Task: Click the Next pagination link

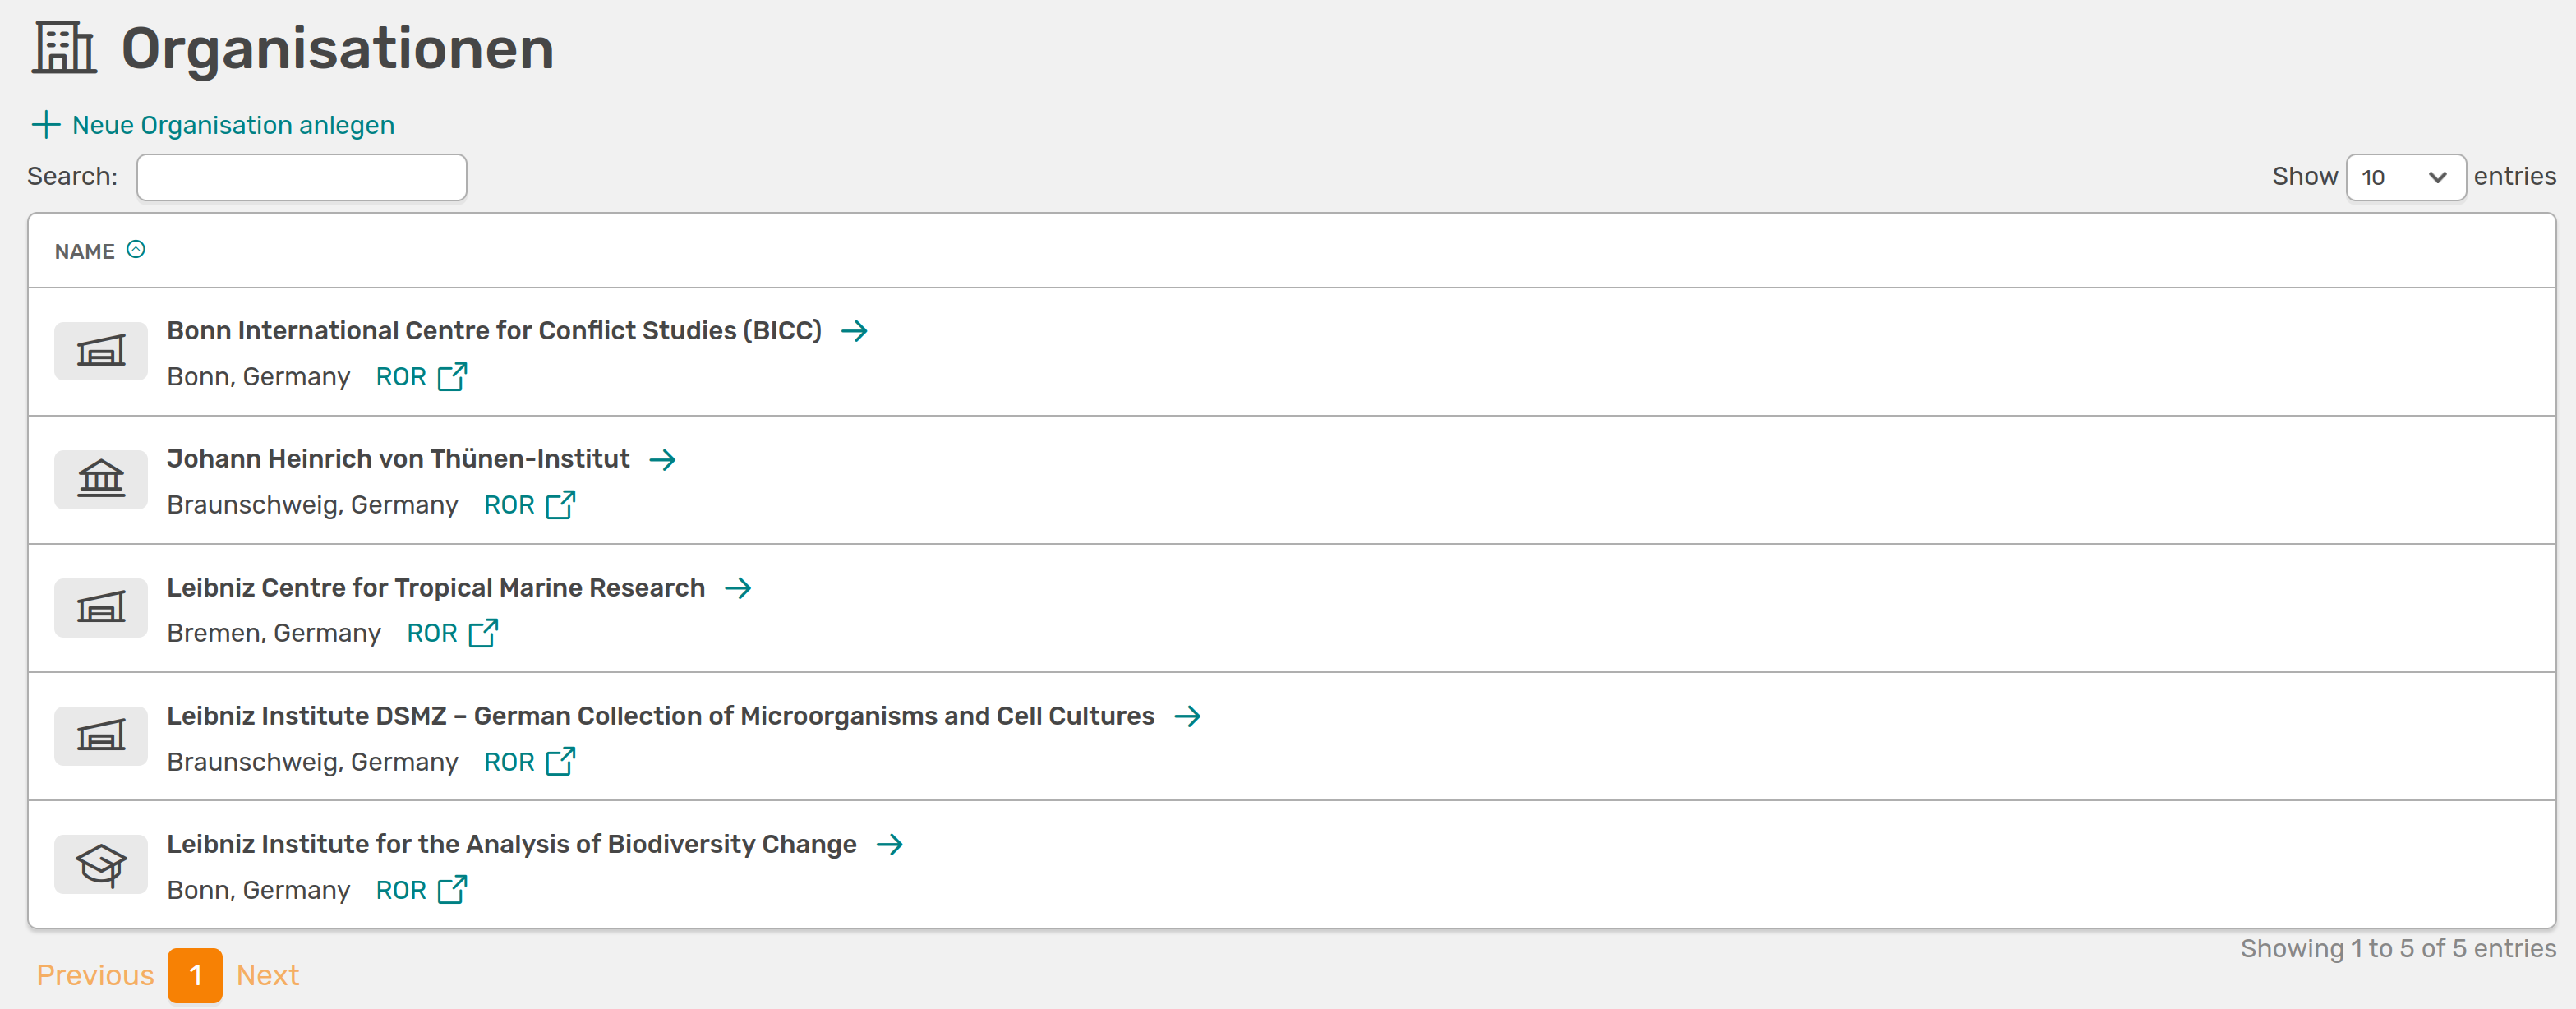Action: [267, 975]
